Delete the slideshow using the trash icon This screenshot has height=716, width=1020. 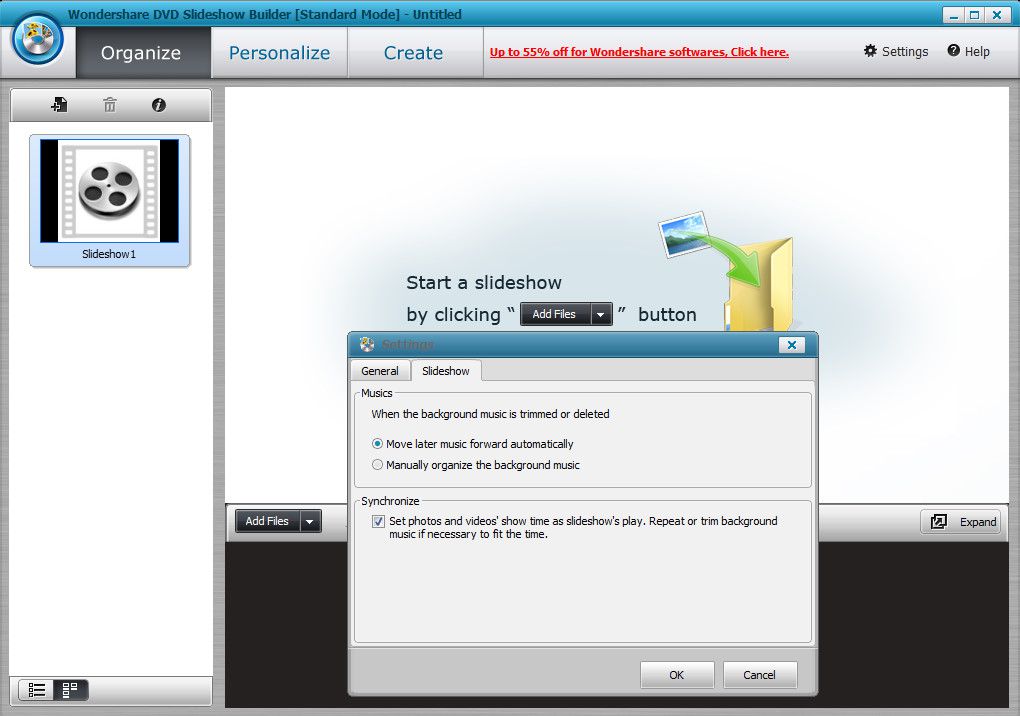click(109, 105)
